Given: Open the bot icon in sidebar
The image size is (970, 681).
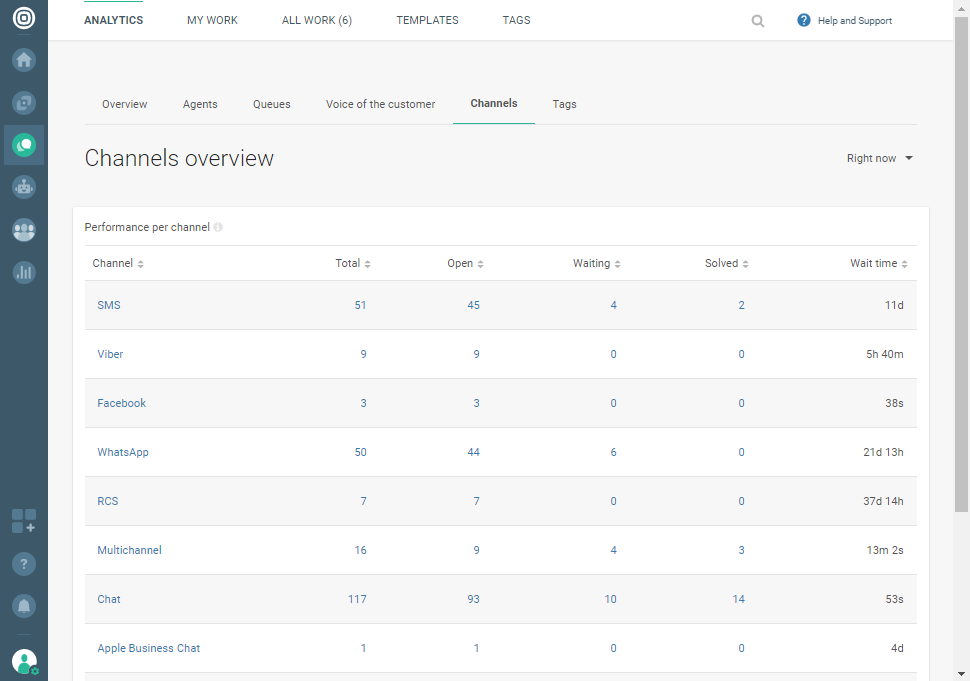Looking at the screenshot, I should [x=24, y=187].
